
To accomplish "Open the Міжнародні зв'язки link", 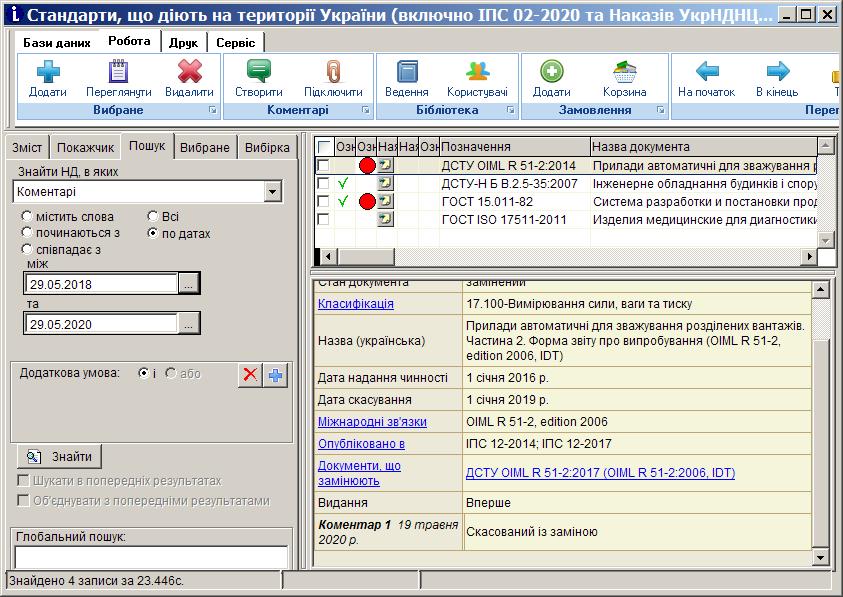I will [x=372, y=422].
